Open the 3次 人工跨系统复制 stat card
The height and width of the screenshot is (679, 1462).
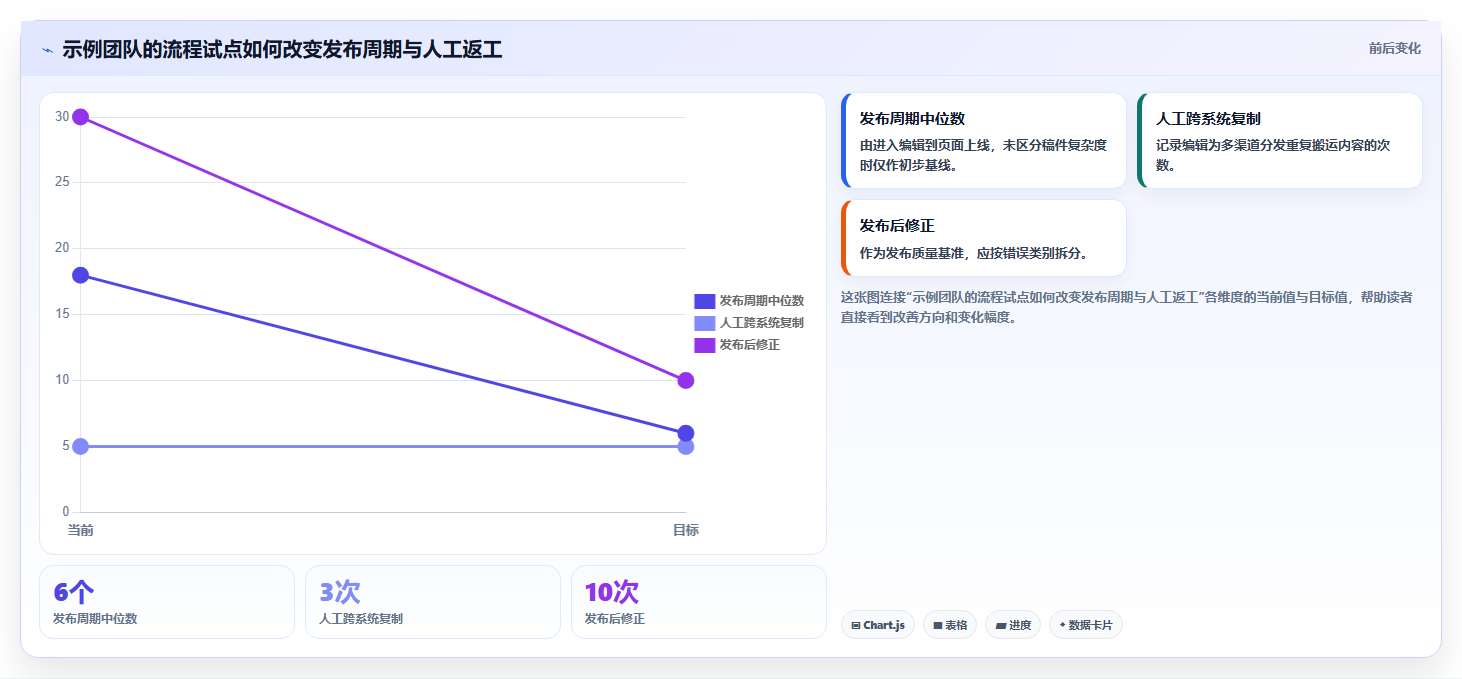point(433,602)
